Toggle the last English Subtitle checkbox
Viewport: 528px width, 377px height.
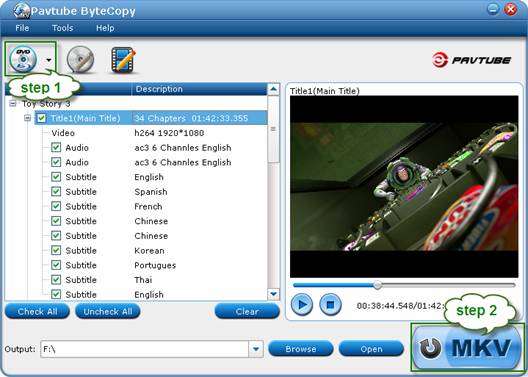pyautogui.click(x=56, y=295)
